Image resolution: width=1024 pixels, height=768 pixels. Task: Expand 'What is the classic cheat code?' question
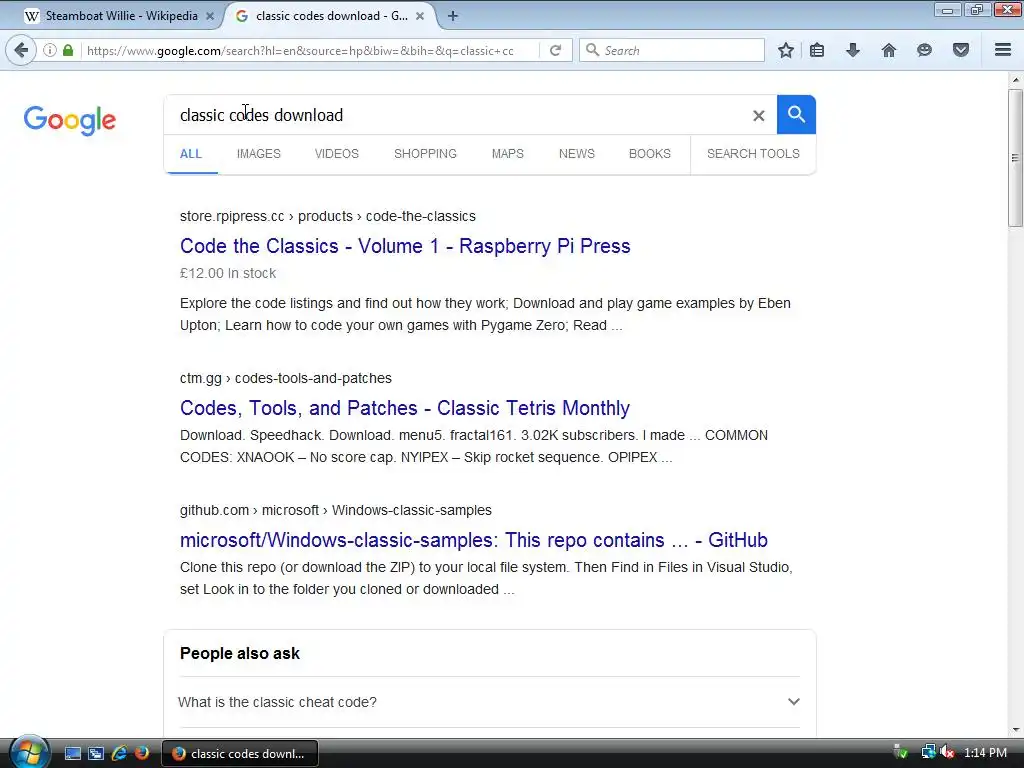(489, 702)
